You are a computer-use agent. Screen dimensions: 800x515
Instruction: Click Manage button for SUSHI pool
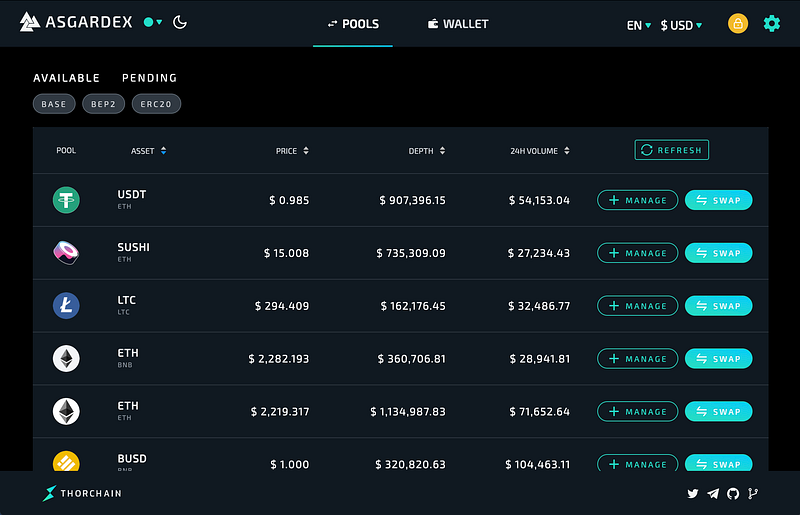point(638,253)
